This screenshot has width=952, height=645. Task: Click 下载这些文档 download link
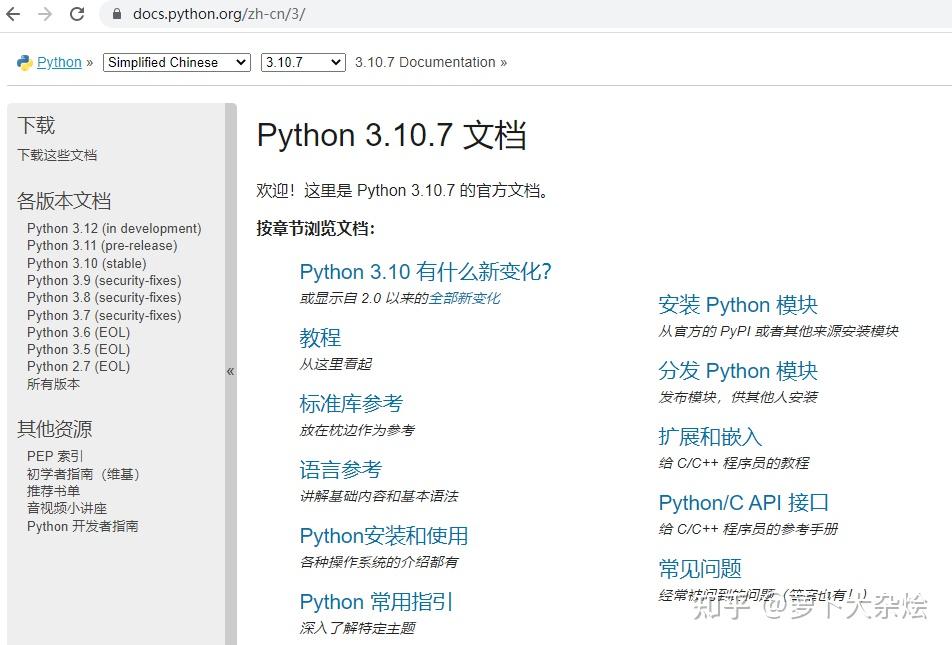57,155
